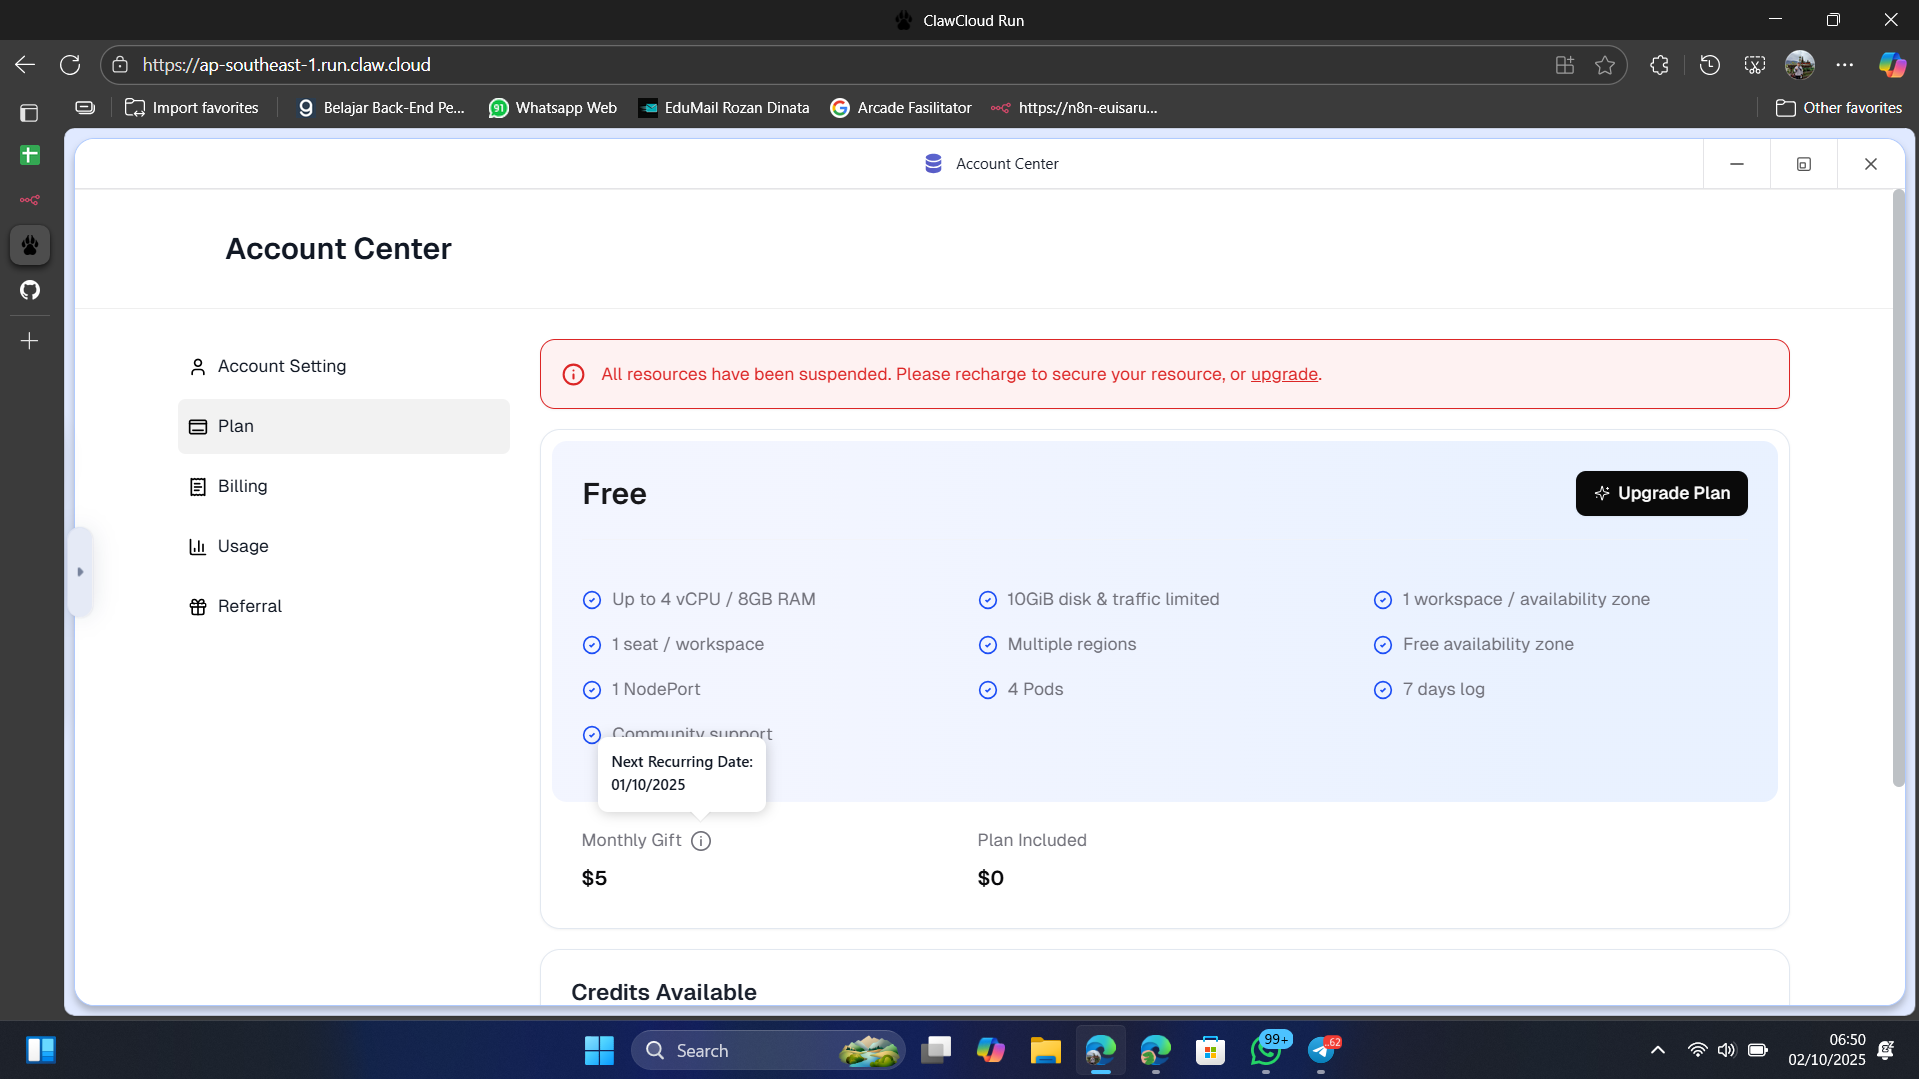
Task: Open the Copilot icon in browser toolbar
Action: [1891, 65]
